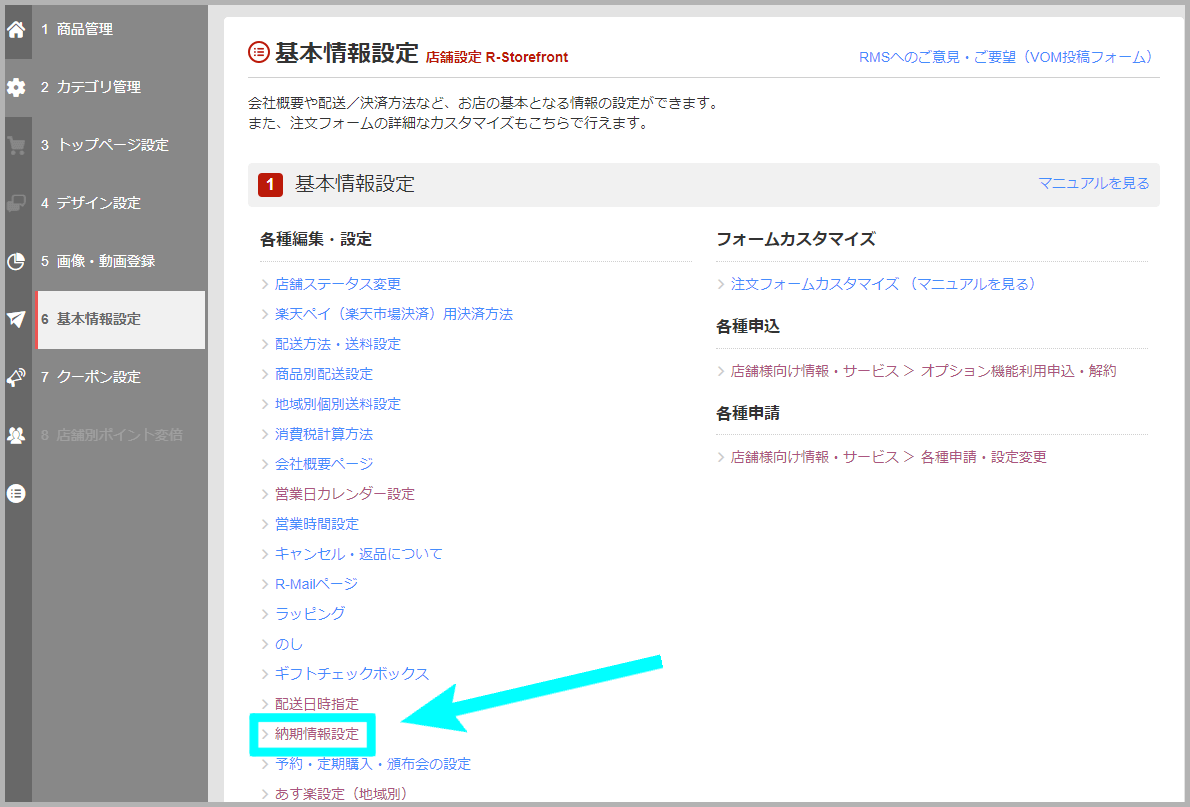Open 営業日カレンダー設定 link

345,494
